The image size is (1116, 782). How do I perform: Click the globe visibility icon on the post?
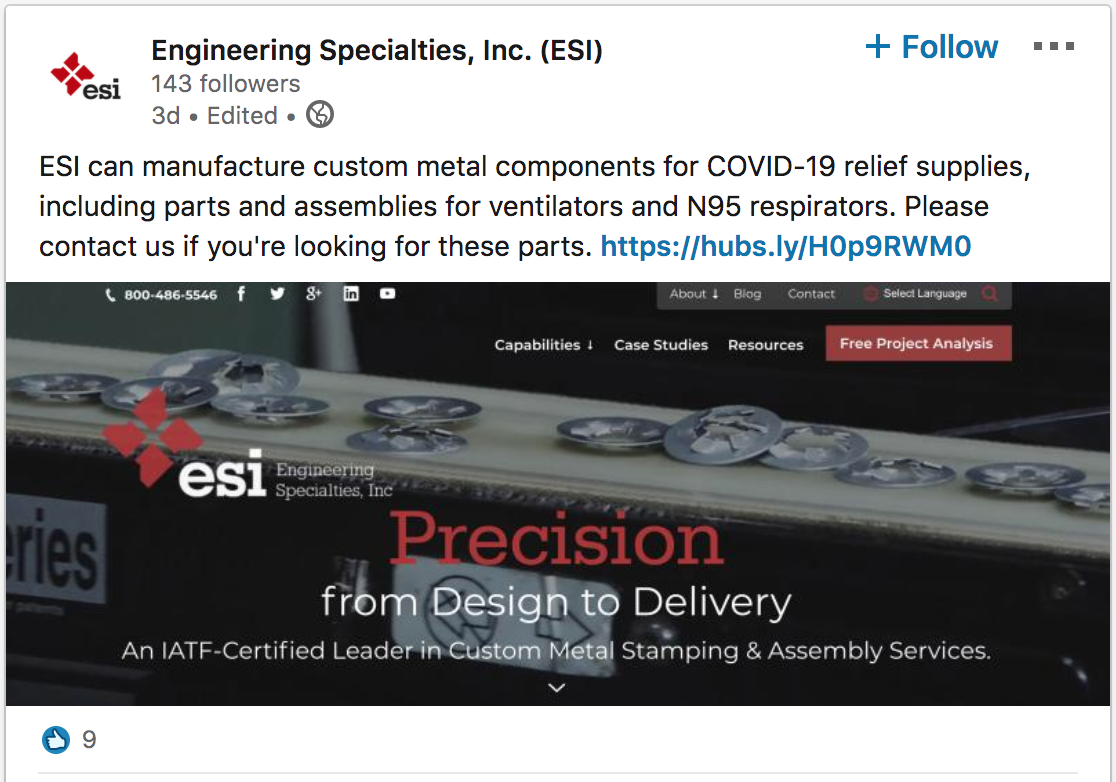point(319,114)
